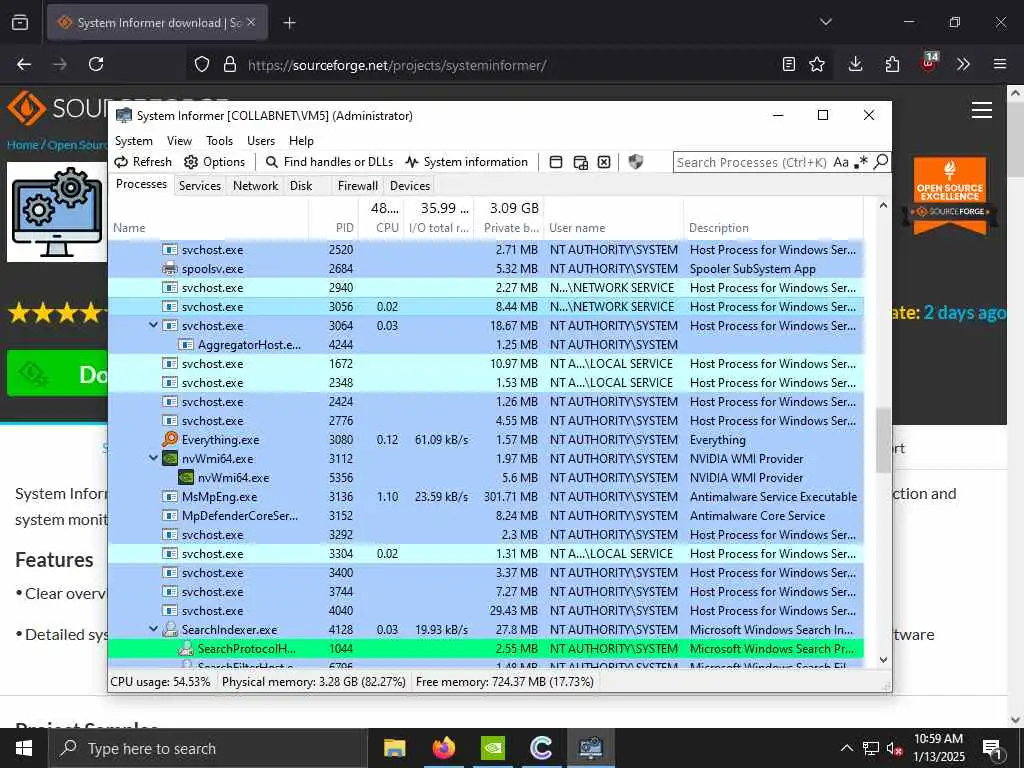
Task: Toggle regex search option
Action: point(861,162)
